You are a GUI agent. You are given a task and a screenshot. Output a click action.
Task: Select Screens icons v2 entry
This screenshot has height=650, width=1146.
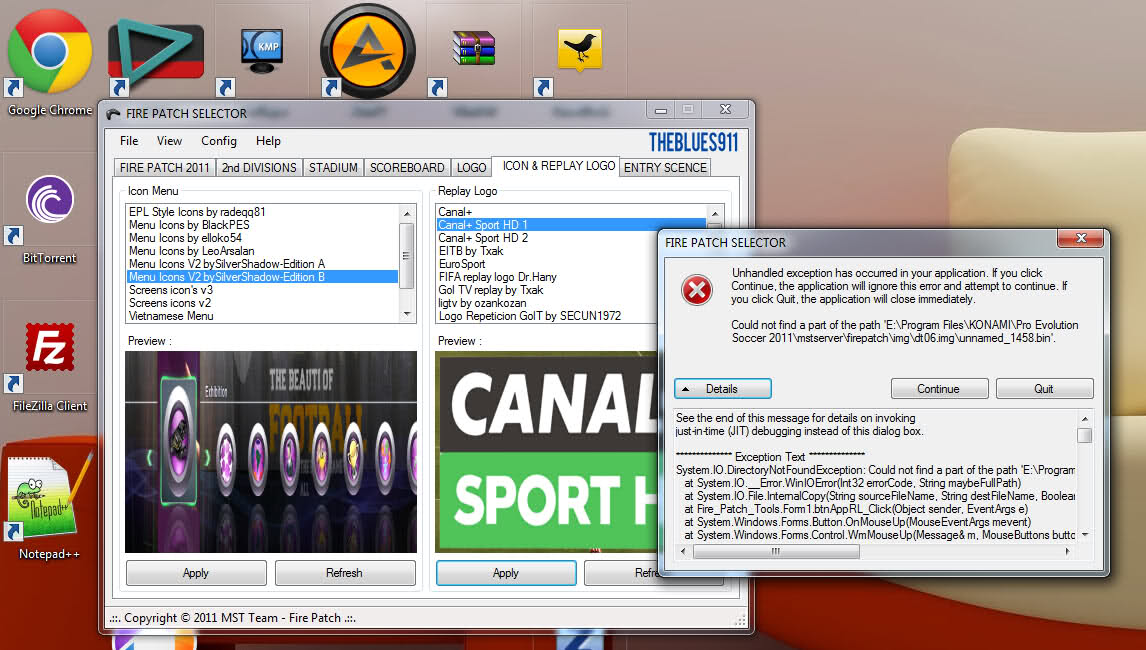(262, 303)
